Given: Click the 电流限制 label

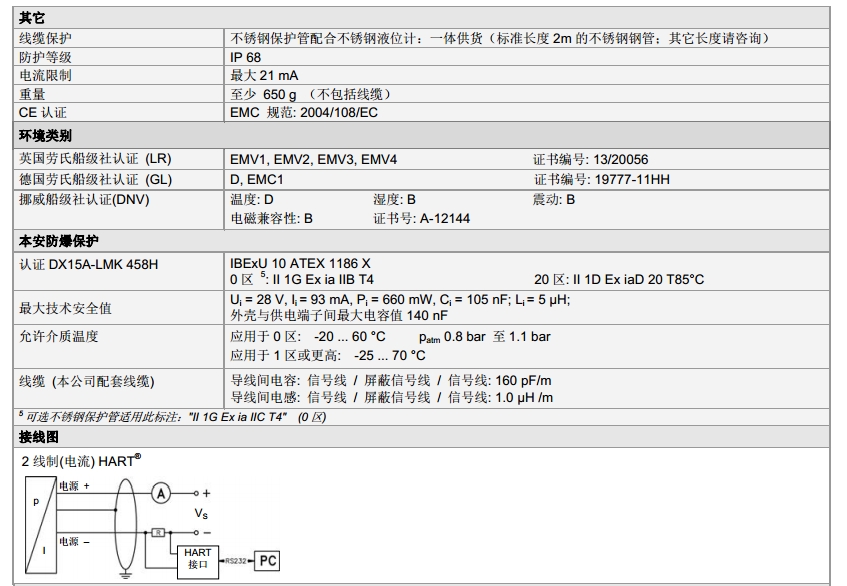Looking at the screenshot, I should [x=45, y=76].
